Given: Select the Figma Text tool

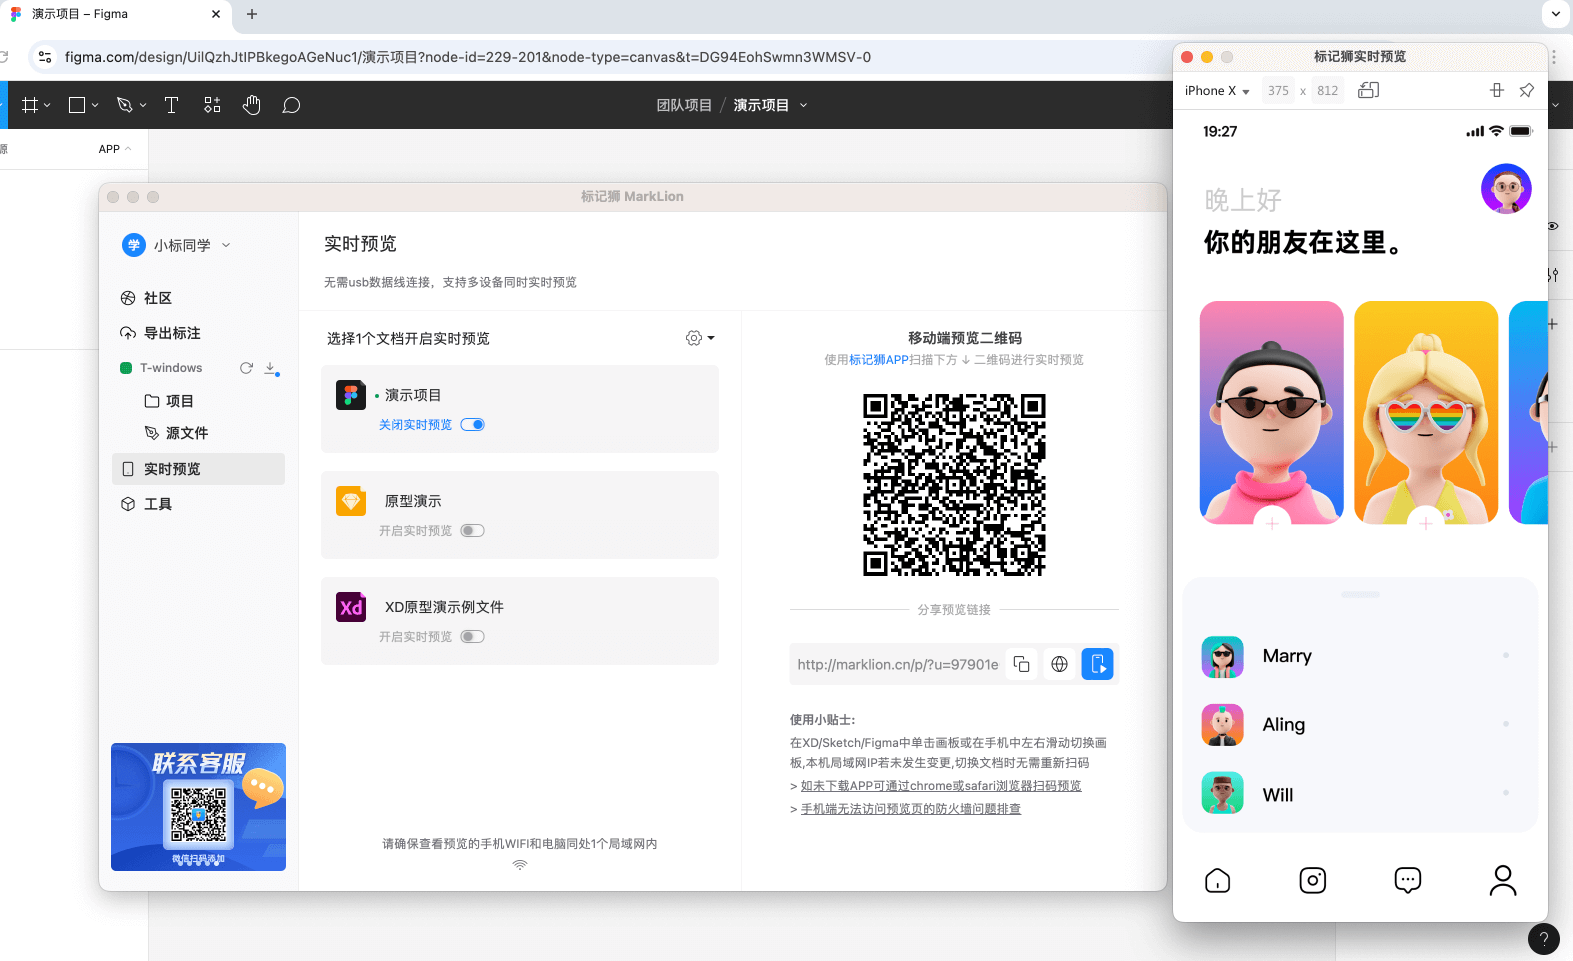Looking at the screenshot, I should (171, 105).
